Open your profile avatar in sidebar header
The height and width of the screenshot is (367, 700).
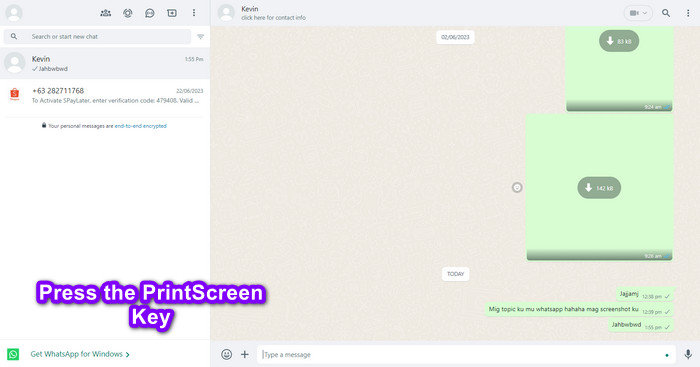14,13
